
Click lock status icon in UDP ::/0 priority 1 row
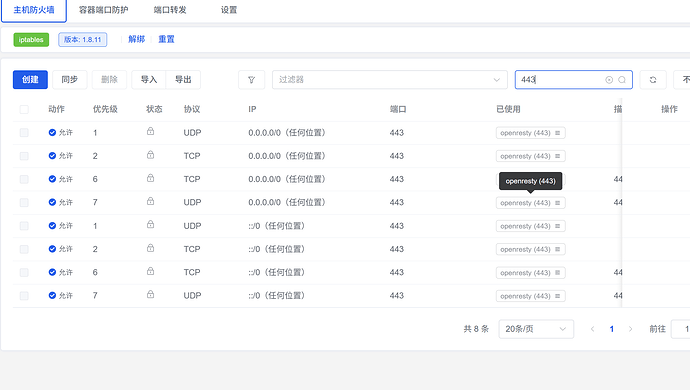point(150,224)
